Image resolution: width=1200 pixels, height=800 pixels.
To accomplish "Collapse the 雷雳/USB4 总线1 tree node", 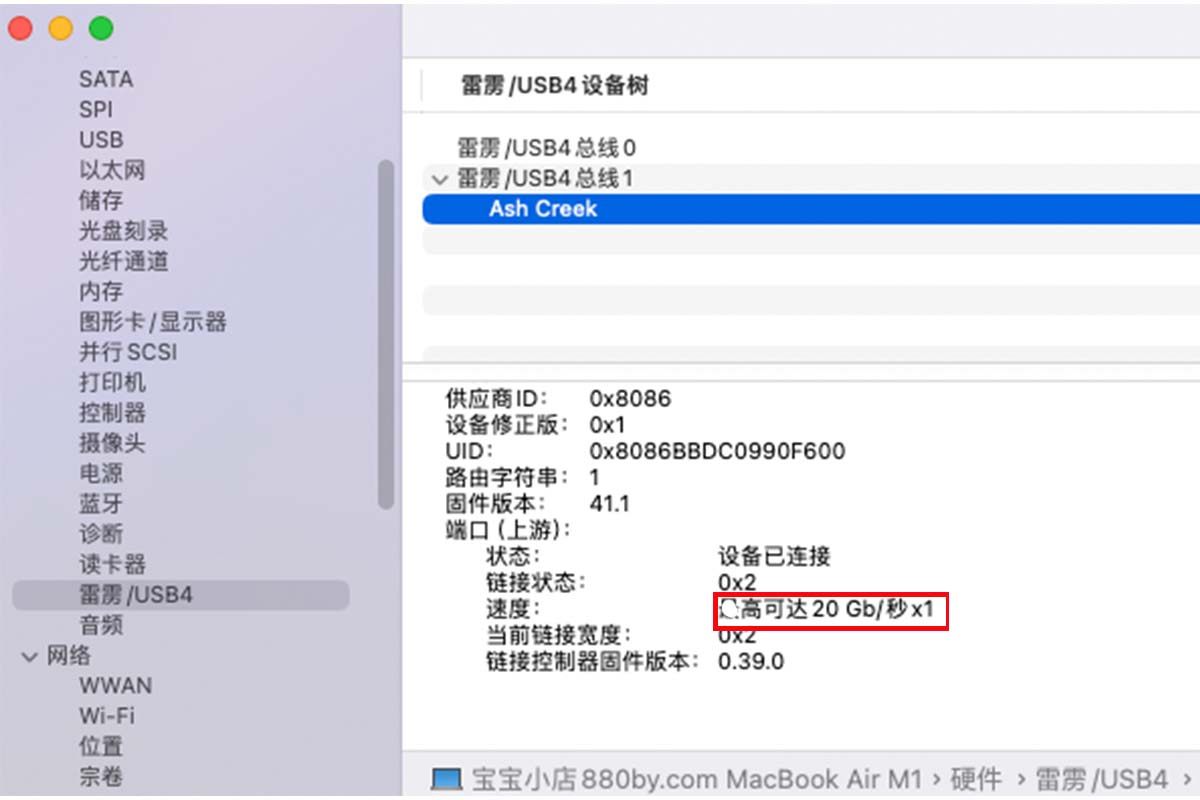I will pos(438,179).
